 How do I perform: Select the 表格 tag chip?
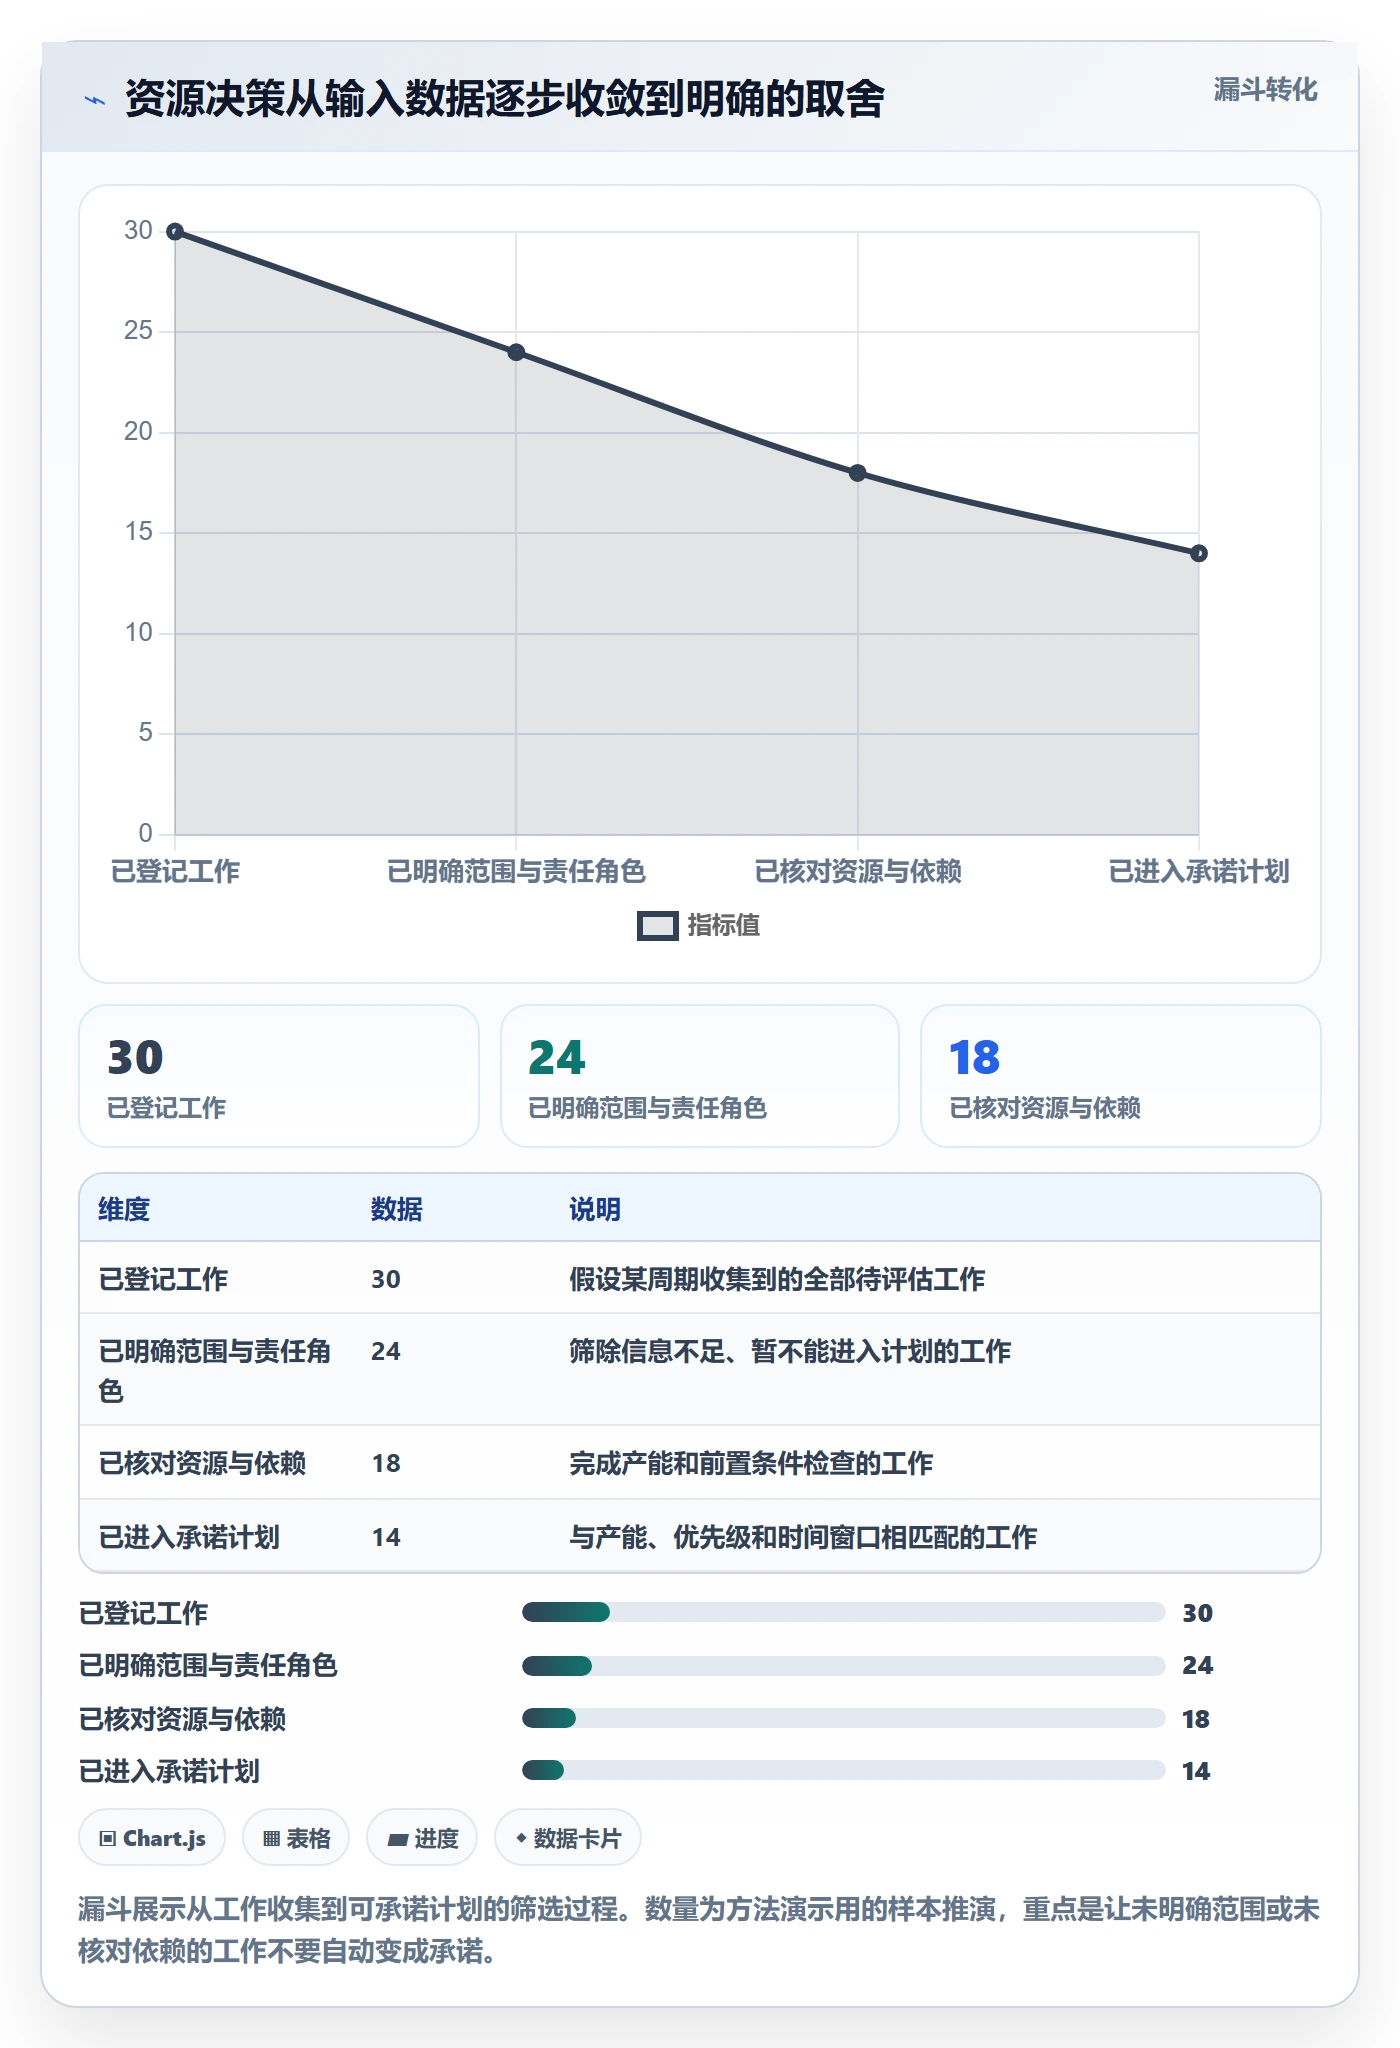pyautogui.click(x=296, y=1838)
